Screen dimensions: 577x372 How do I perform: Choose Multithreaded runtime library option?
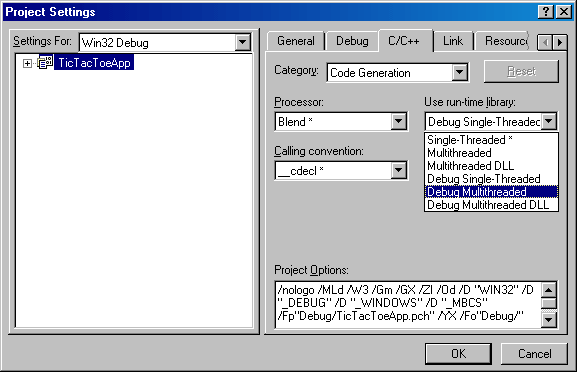491,153
